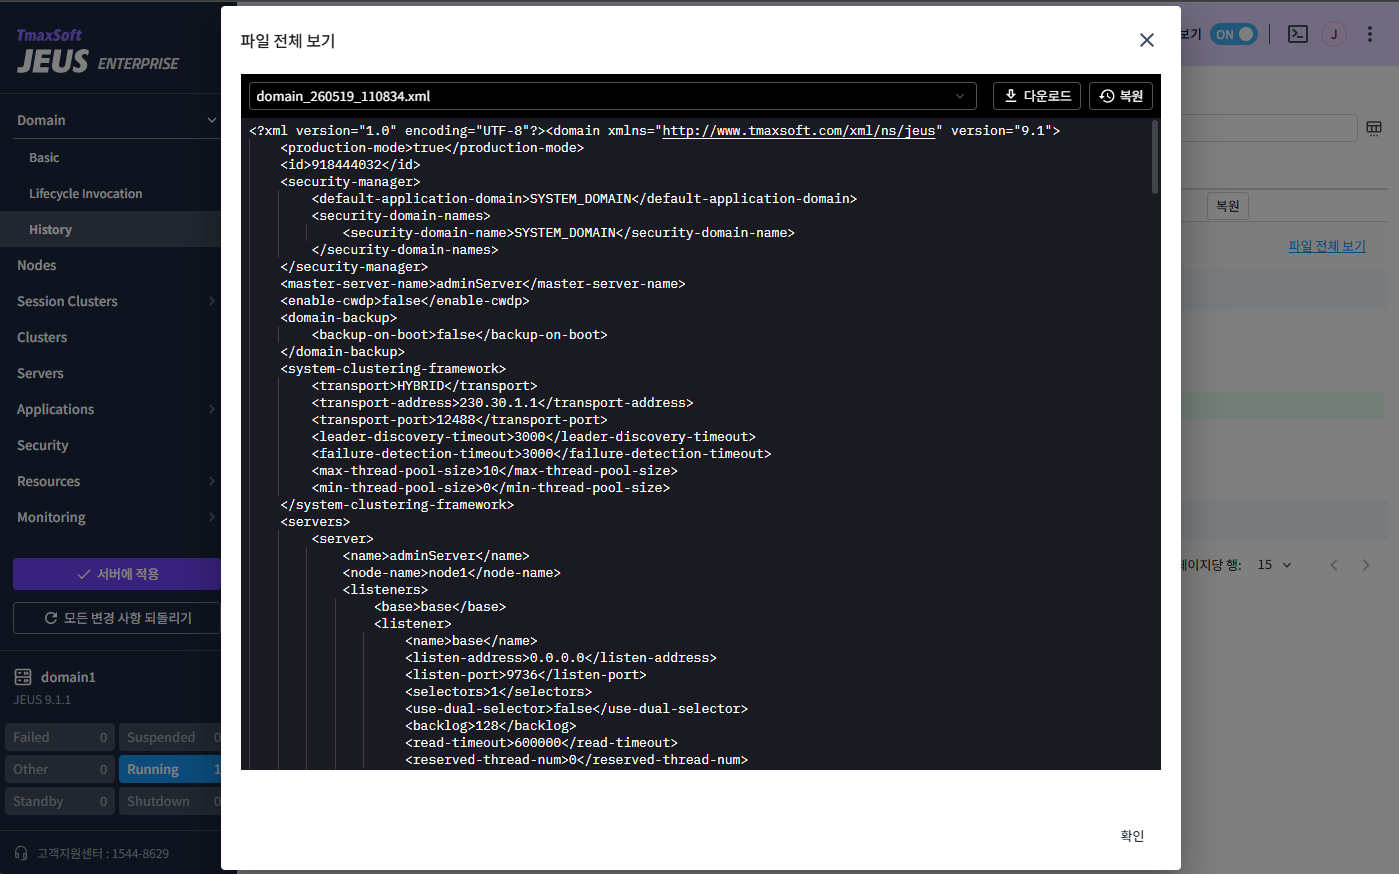Select the Shutdown status filter
This screenshot has height=874, width=1399.
[170, 801]
